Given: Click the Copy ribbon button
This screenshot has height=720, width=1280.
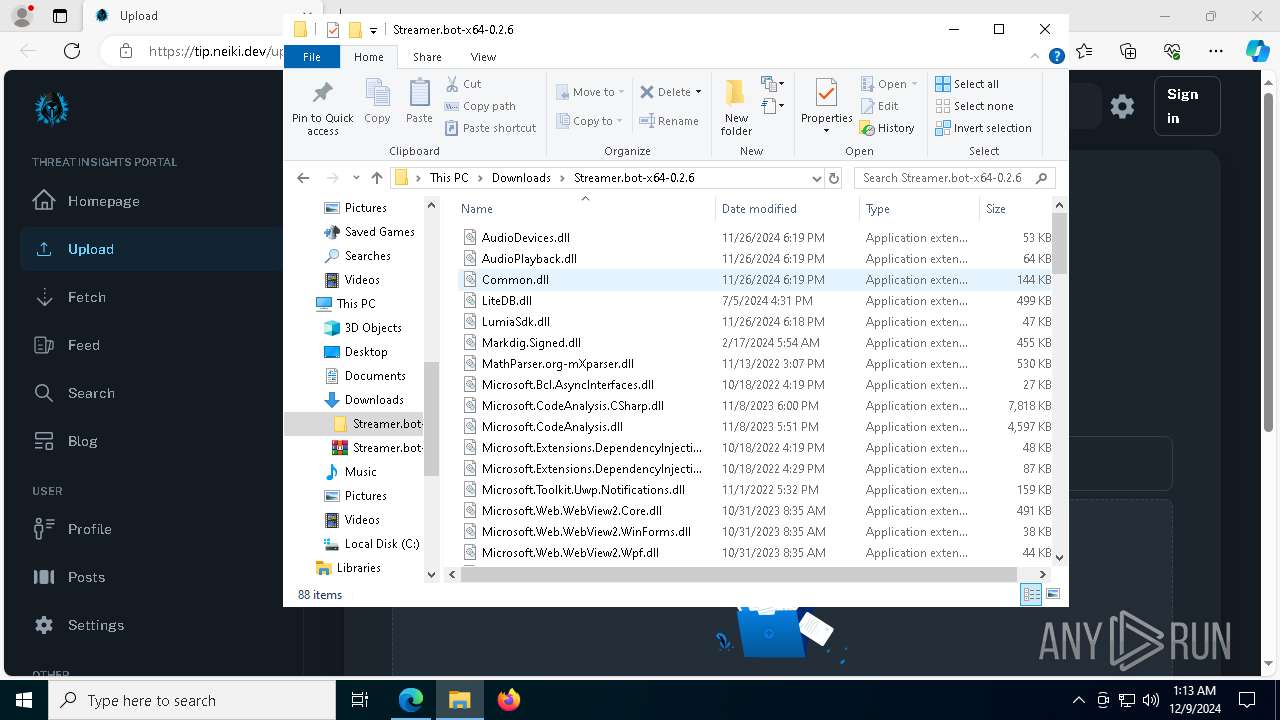Looking at the screenshot, I should pyautogui.click(x=377, y=102).
